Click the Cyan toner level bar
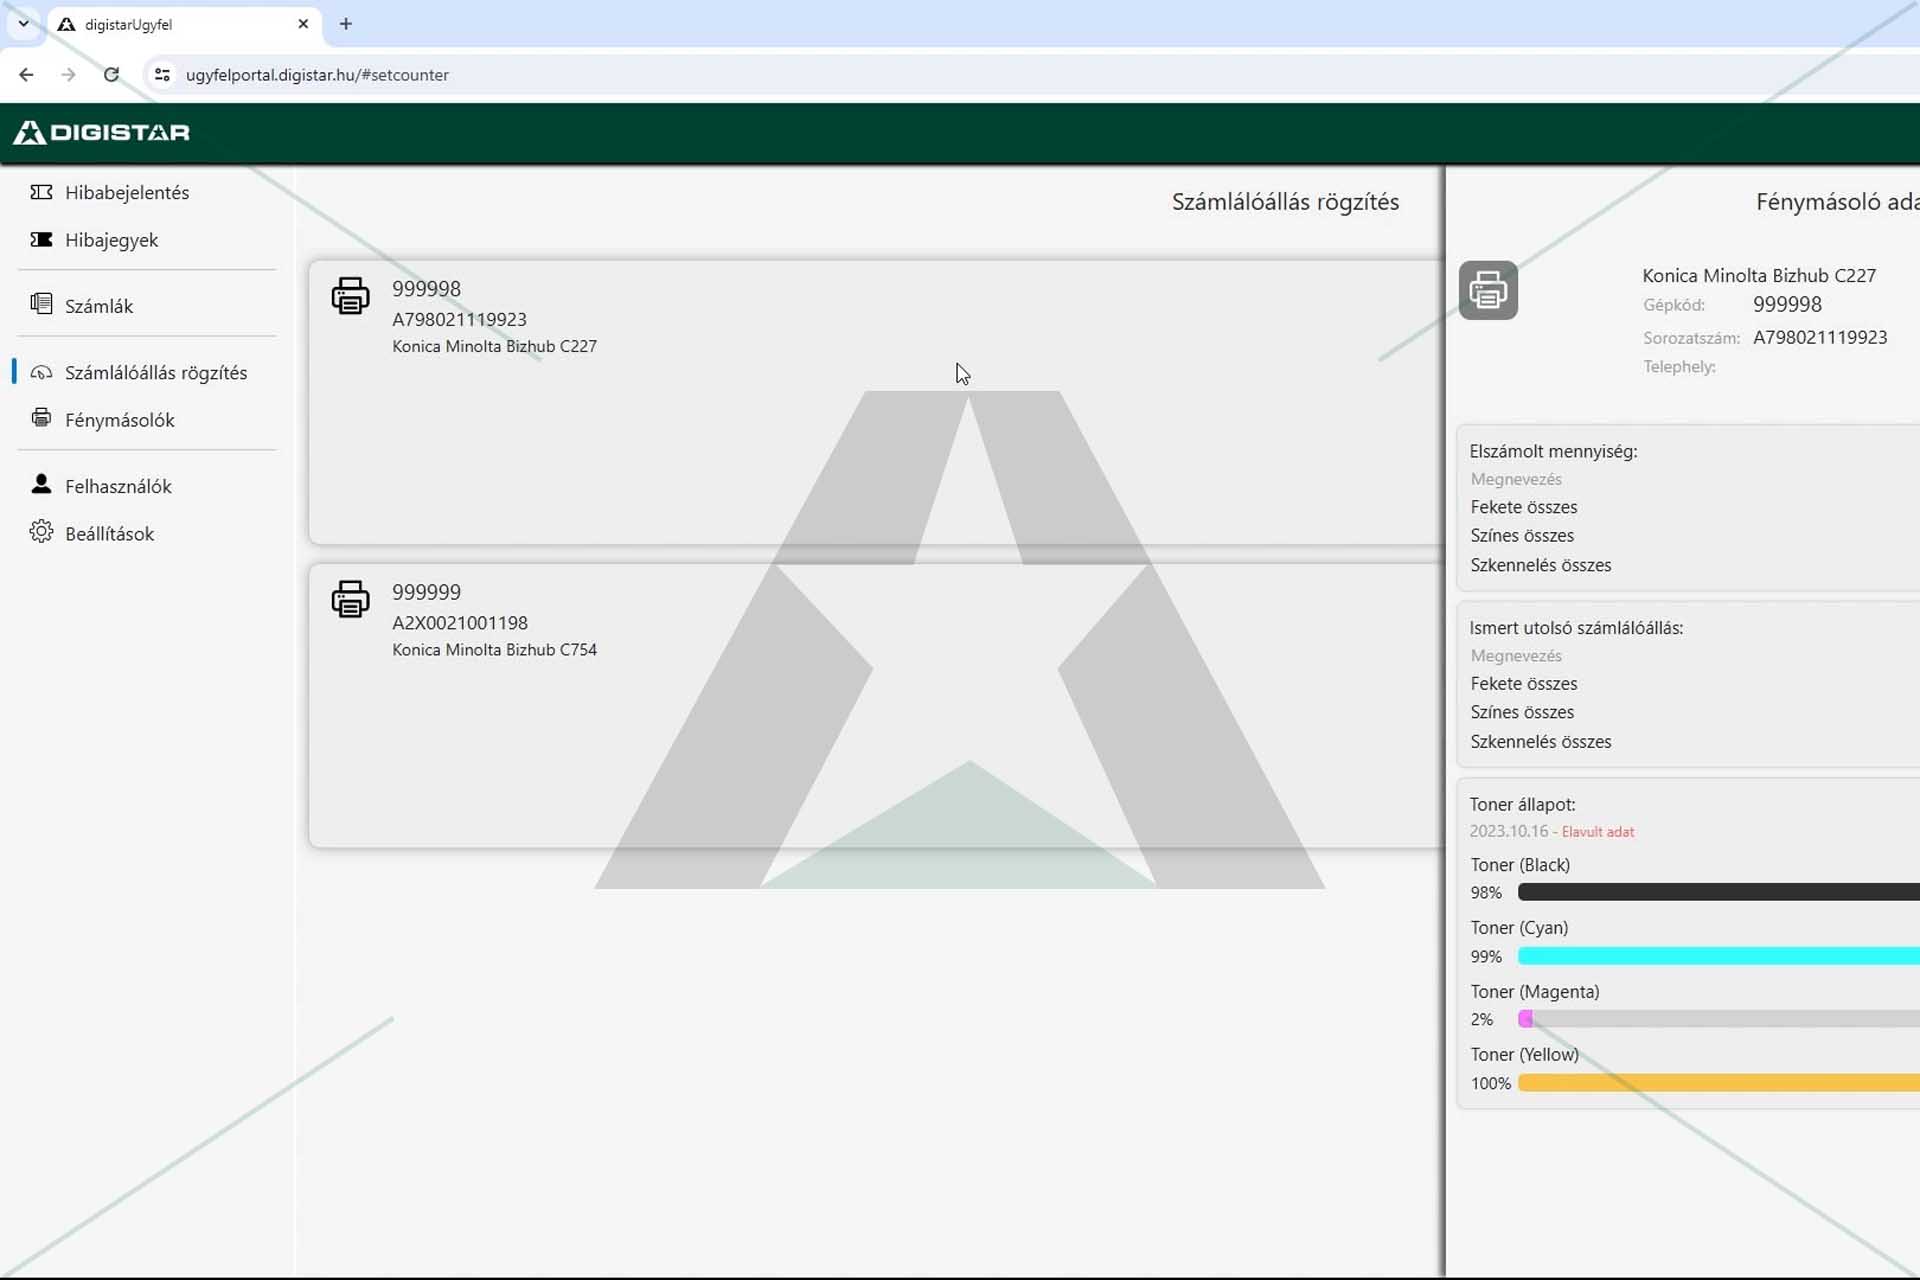 pyautogui.click(x=1718, y=956)
